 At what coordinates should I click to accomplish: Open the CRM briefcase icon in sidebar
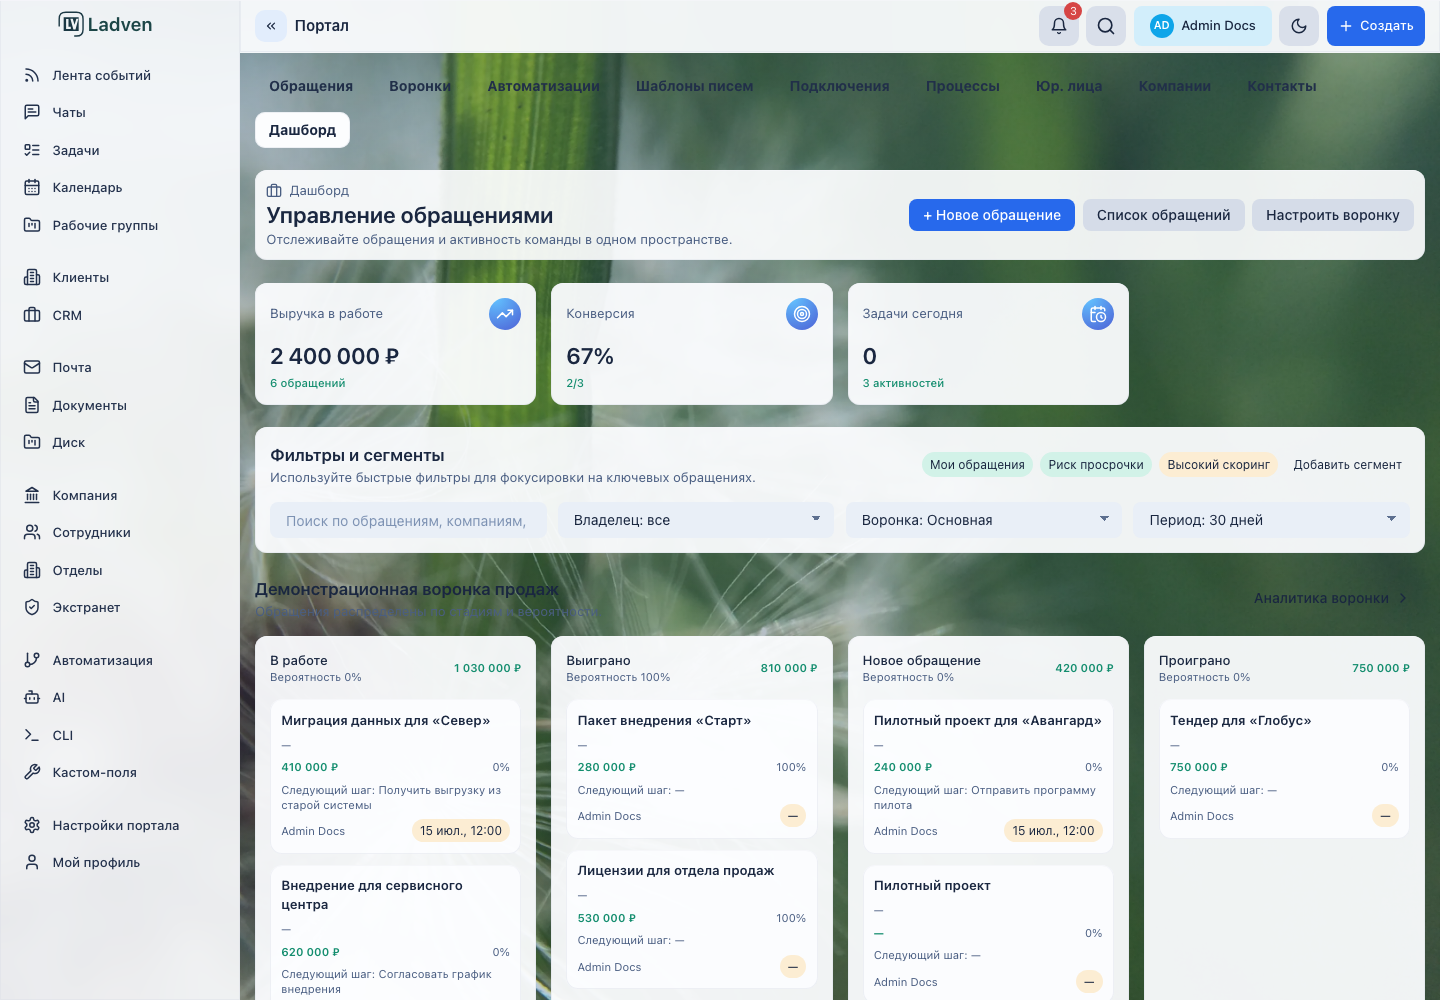pyautogui.click(x=32, y=315)
